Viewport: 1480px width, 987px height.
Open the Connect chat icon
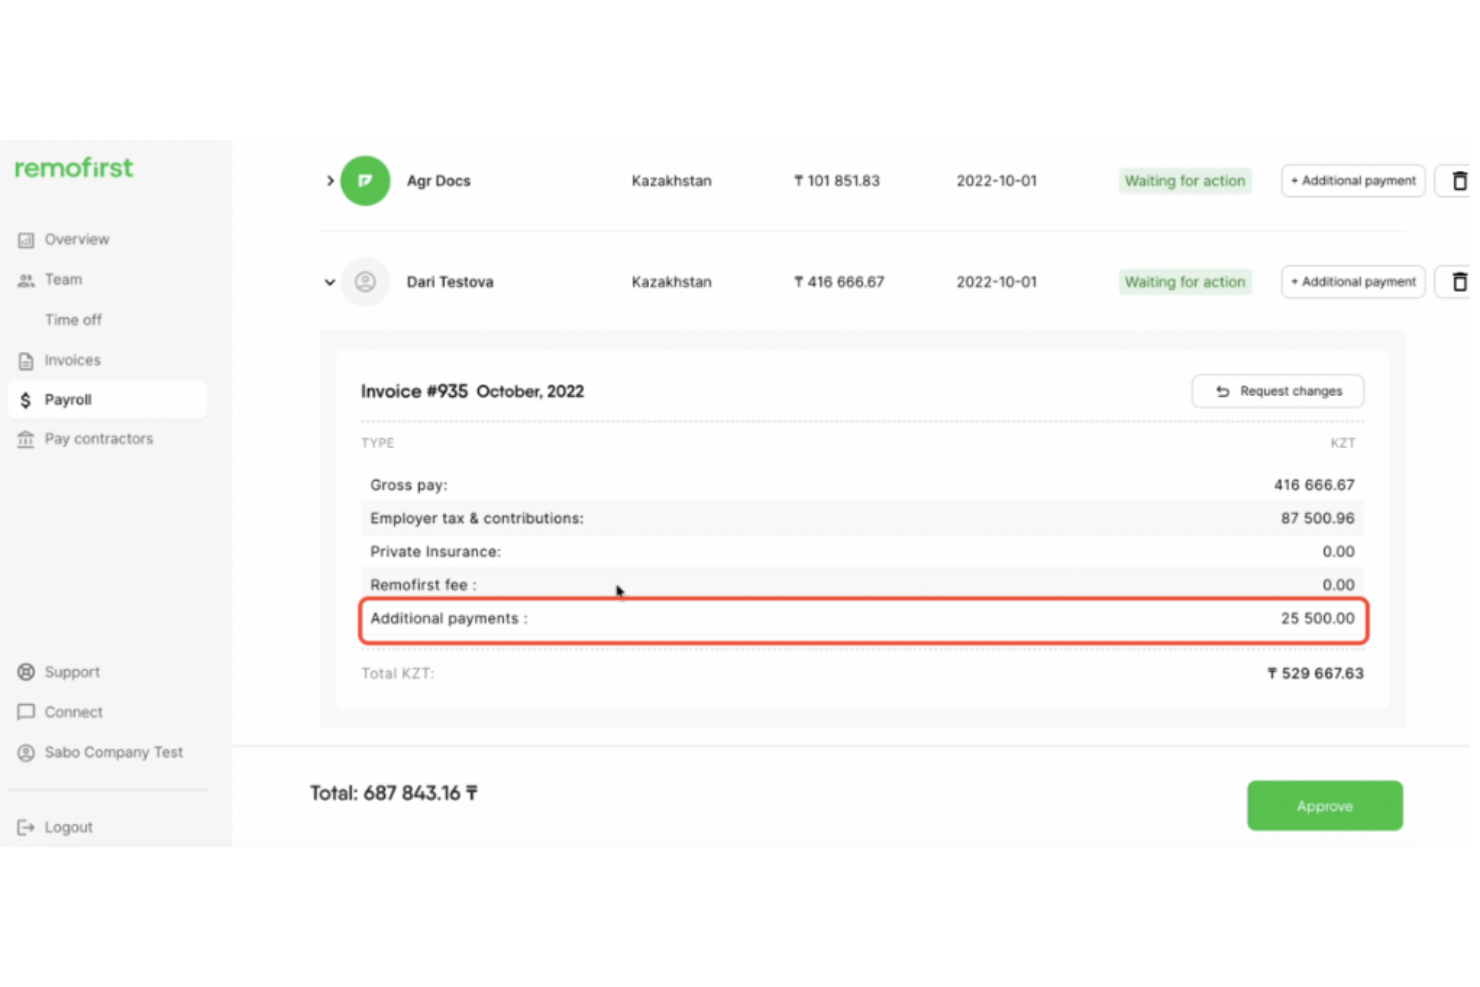pos(26,711)
